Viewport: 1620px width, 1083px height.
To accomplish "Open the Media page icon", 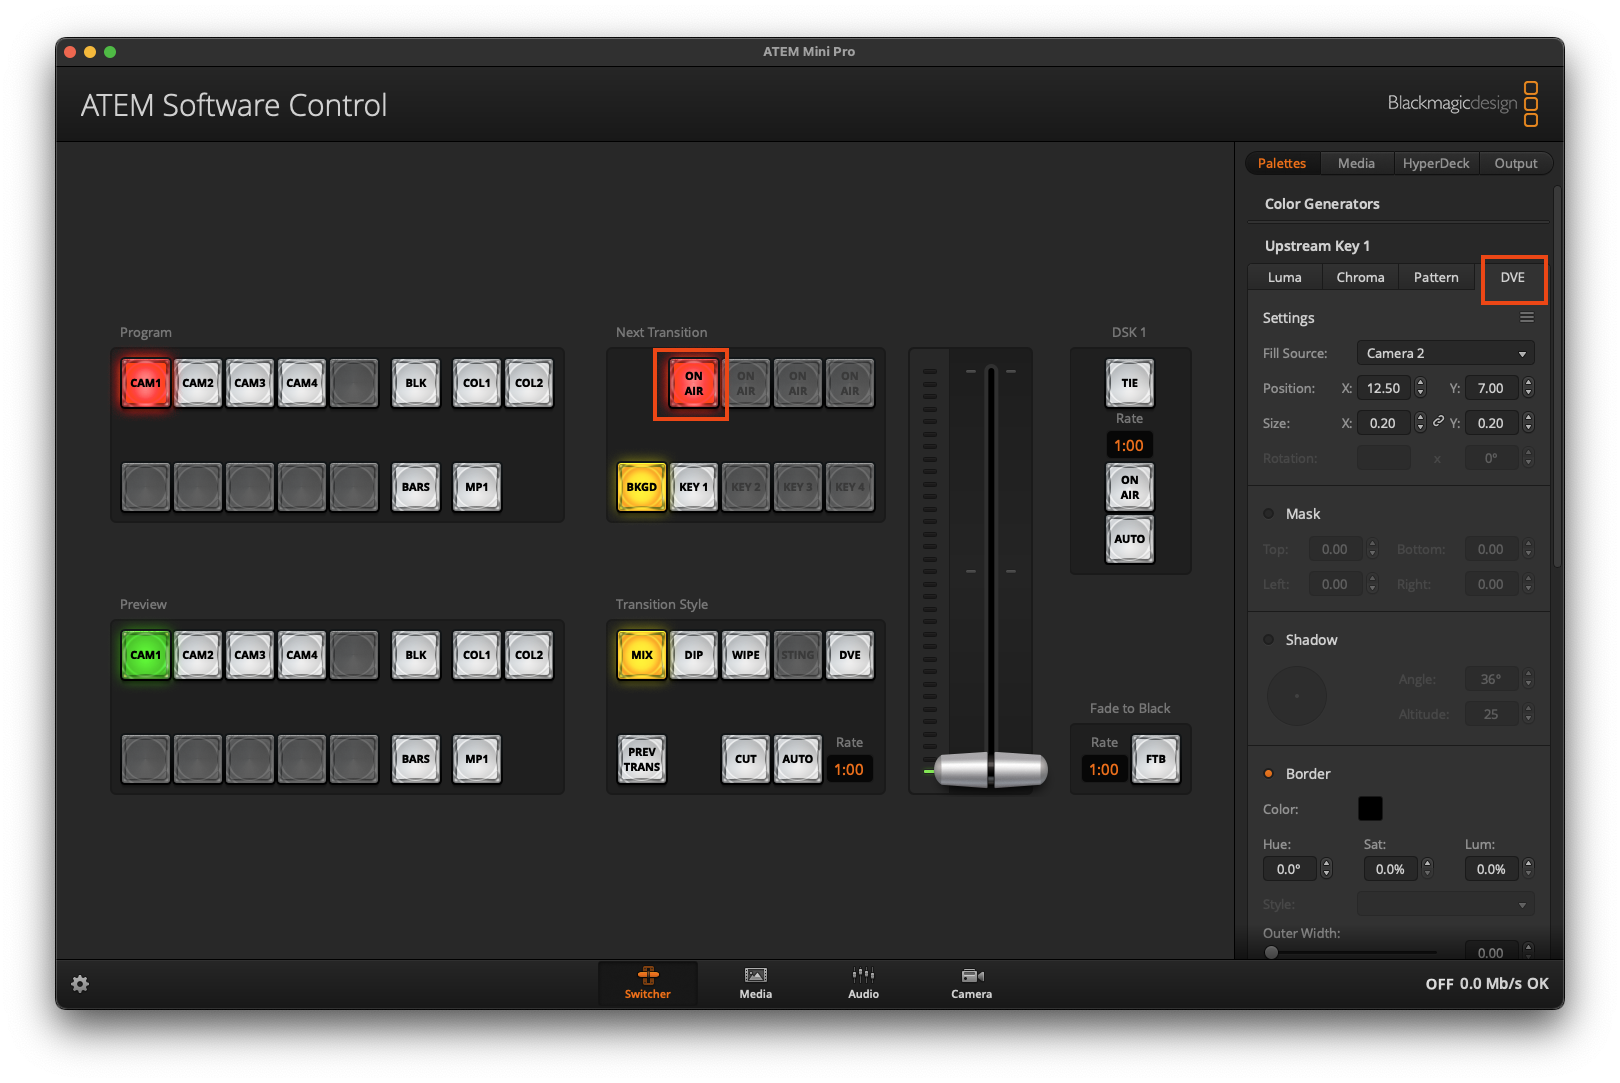I will [756, 984].
